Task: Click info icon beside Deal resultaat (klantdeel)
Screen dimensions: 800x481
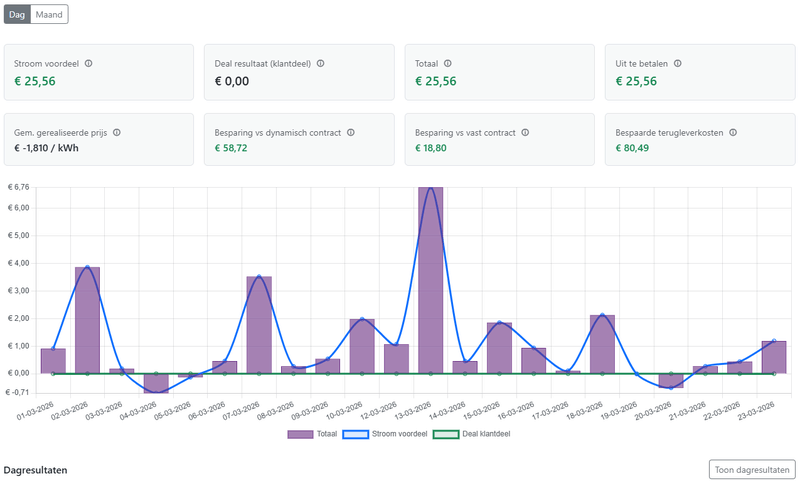Action: click(x=320, y=64)
